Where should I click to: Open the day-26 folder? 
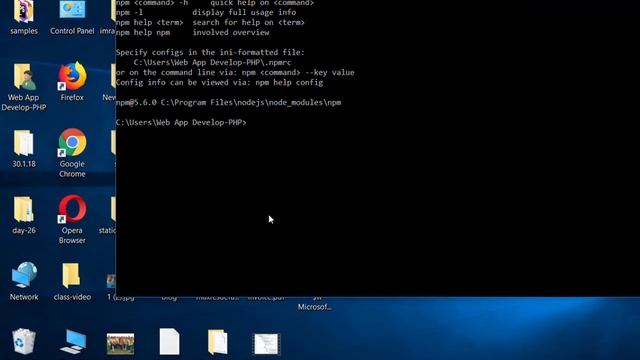[24, 215]
